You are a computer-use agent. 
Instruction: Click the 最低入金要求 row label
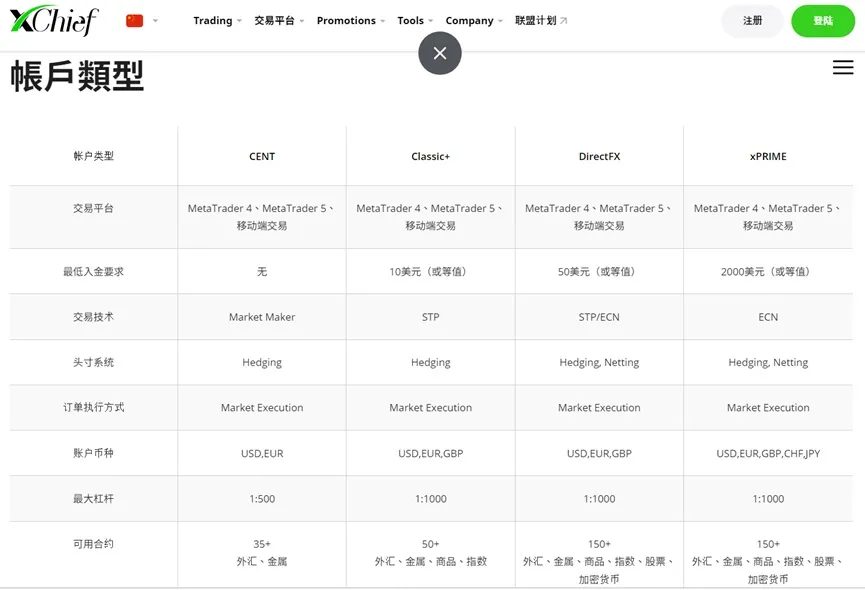click(x=93, y=271)
